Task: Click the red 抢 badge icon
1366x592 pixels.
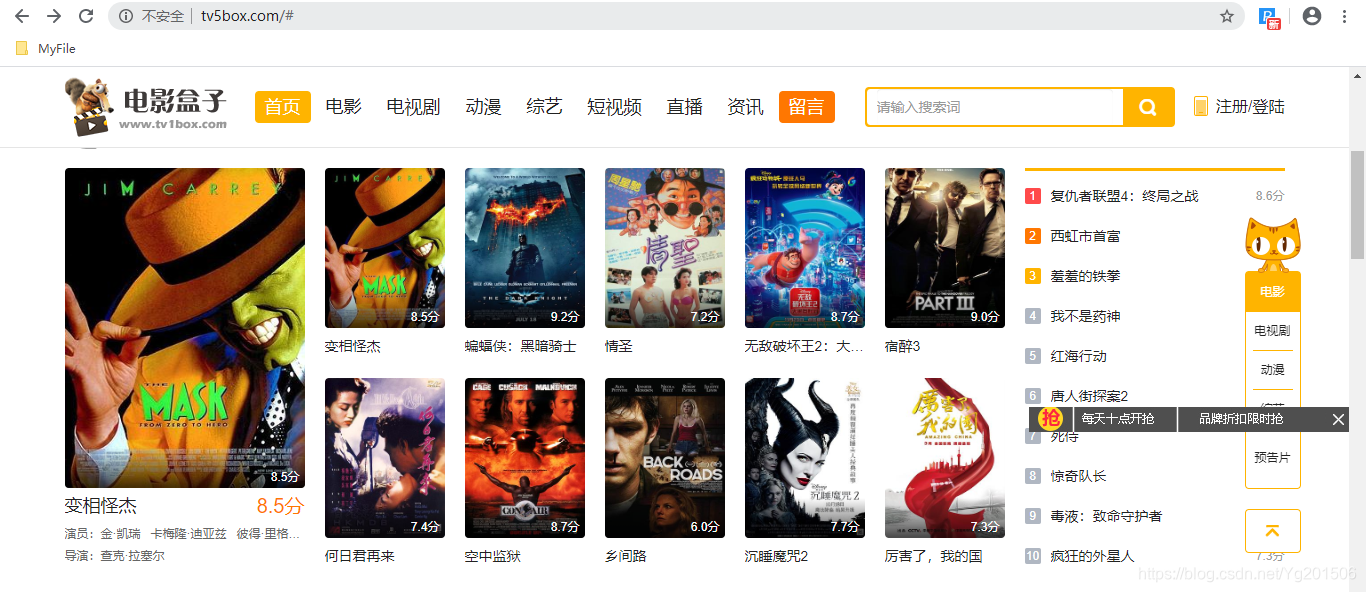Action: pyautogui.click(x=1050, y=419)
